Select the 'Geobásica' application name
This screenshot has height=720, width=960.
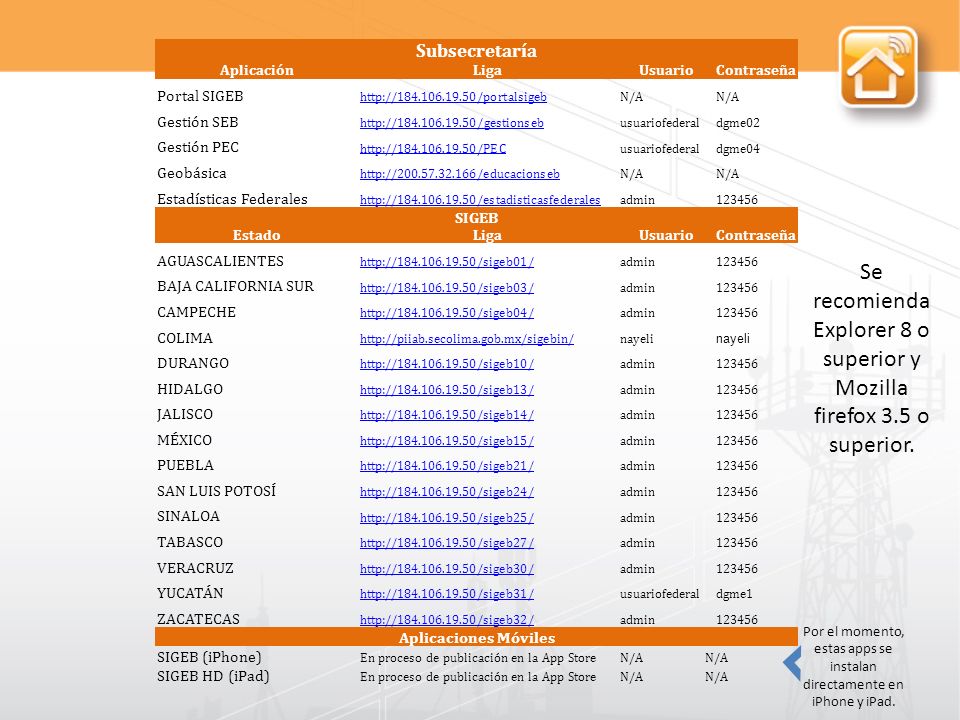pyautogui.click(x=192, y=173)
